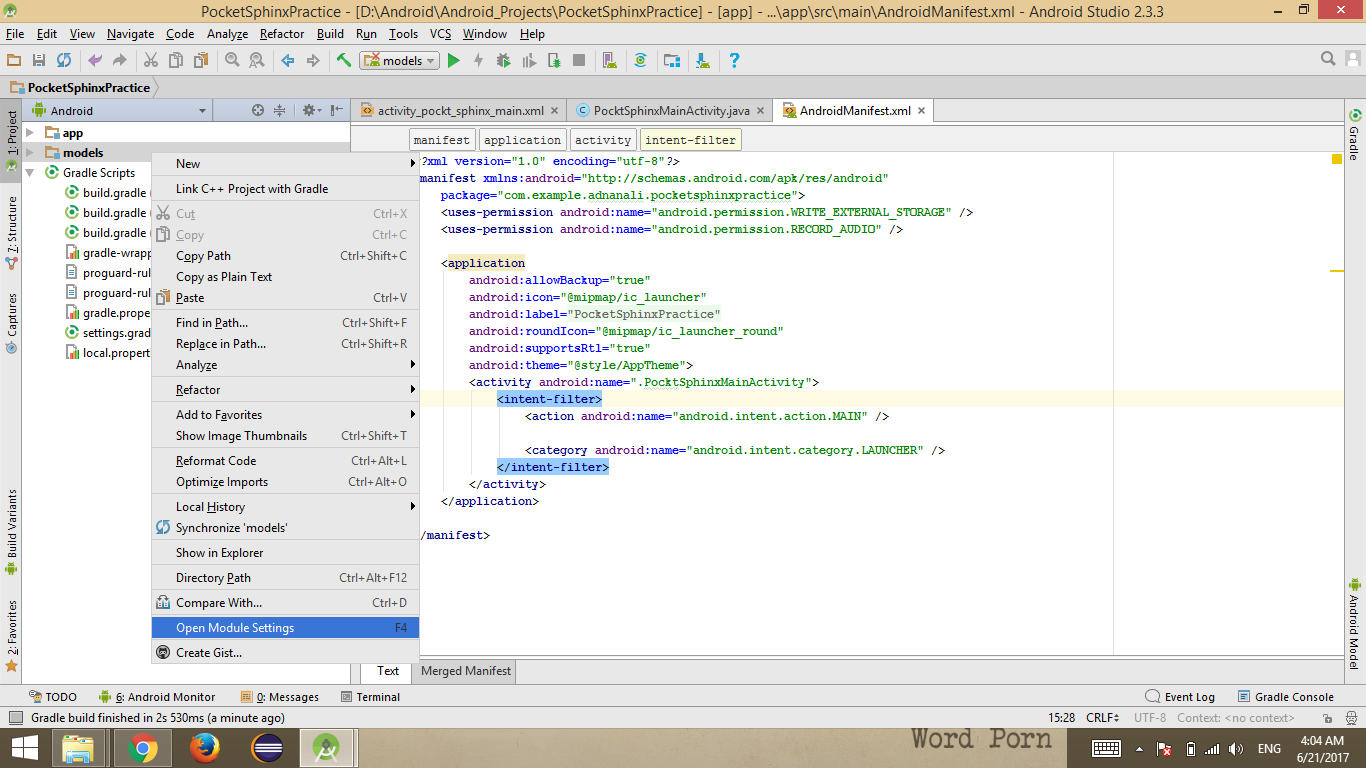Open Android Monitor tool window button
The width and height of the screenshot is (1366, 768).
pyautogui.click(x=157, y=697)
